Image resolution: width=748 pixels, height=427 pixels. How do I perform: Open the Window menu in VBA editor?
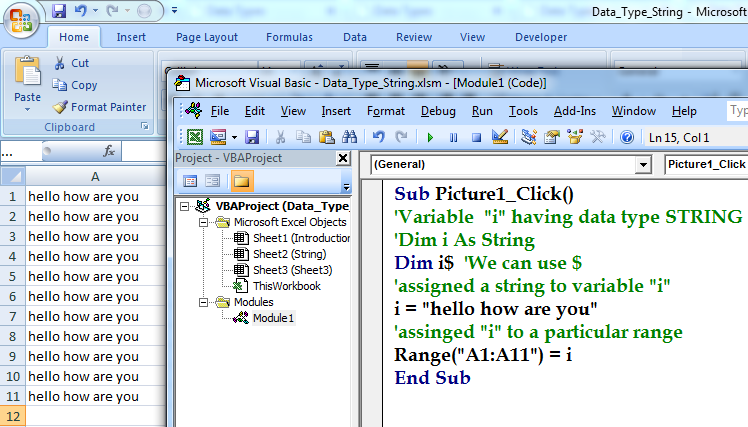pos(634,111)
